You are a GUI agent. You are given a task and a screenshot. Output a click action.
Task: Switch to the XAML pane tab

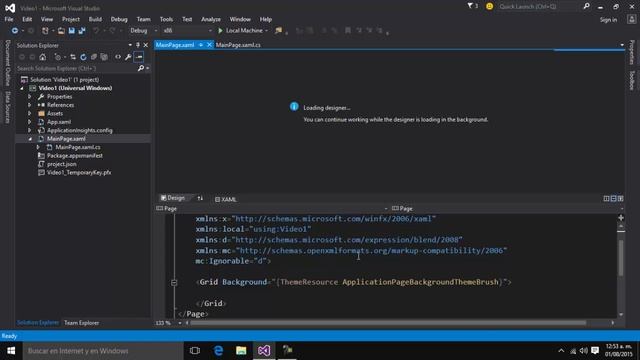point(226,199)
